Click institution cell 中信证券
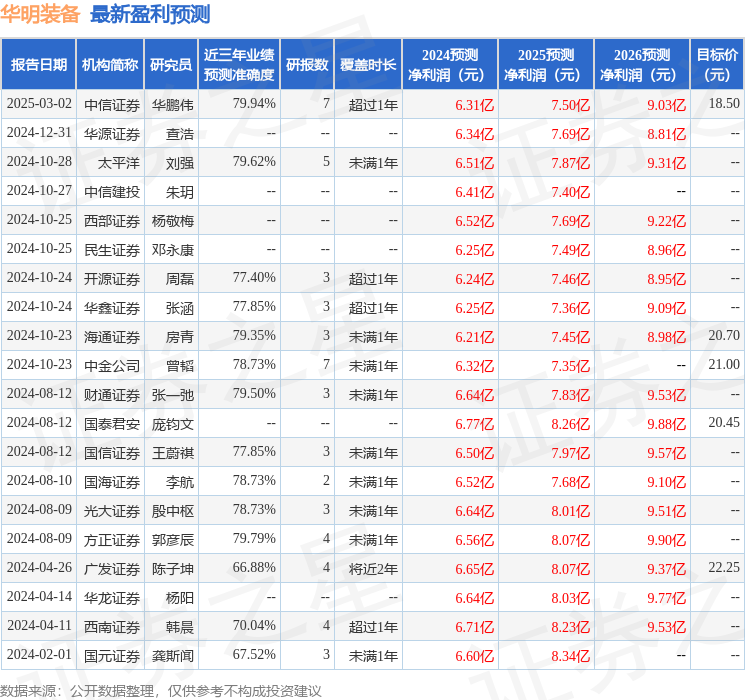745x700 pixels. coord(112,105)
